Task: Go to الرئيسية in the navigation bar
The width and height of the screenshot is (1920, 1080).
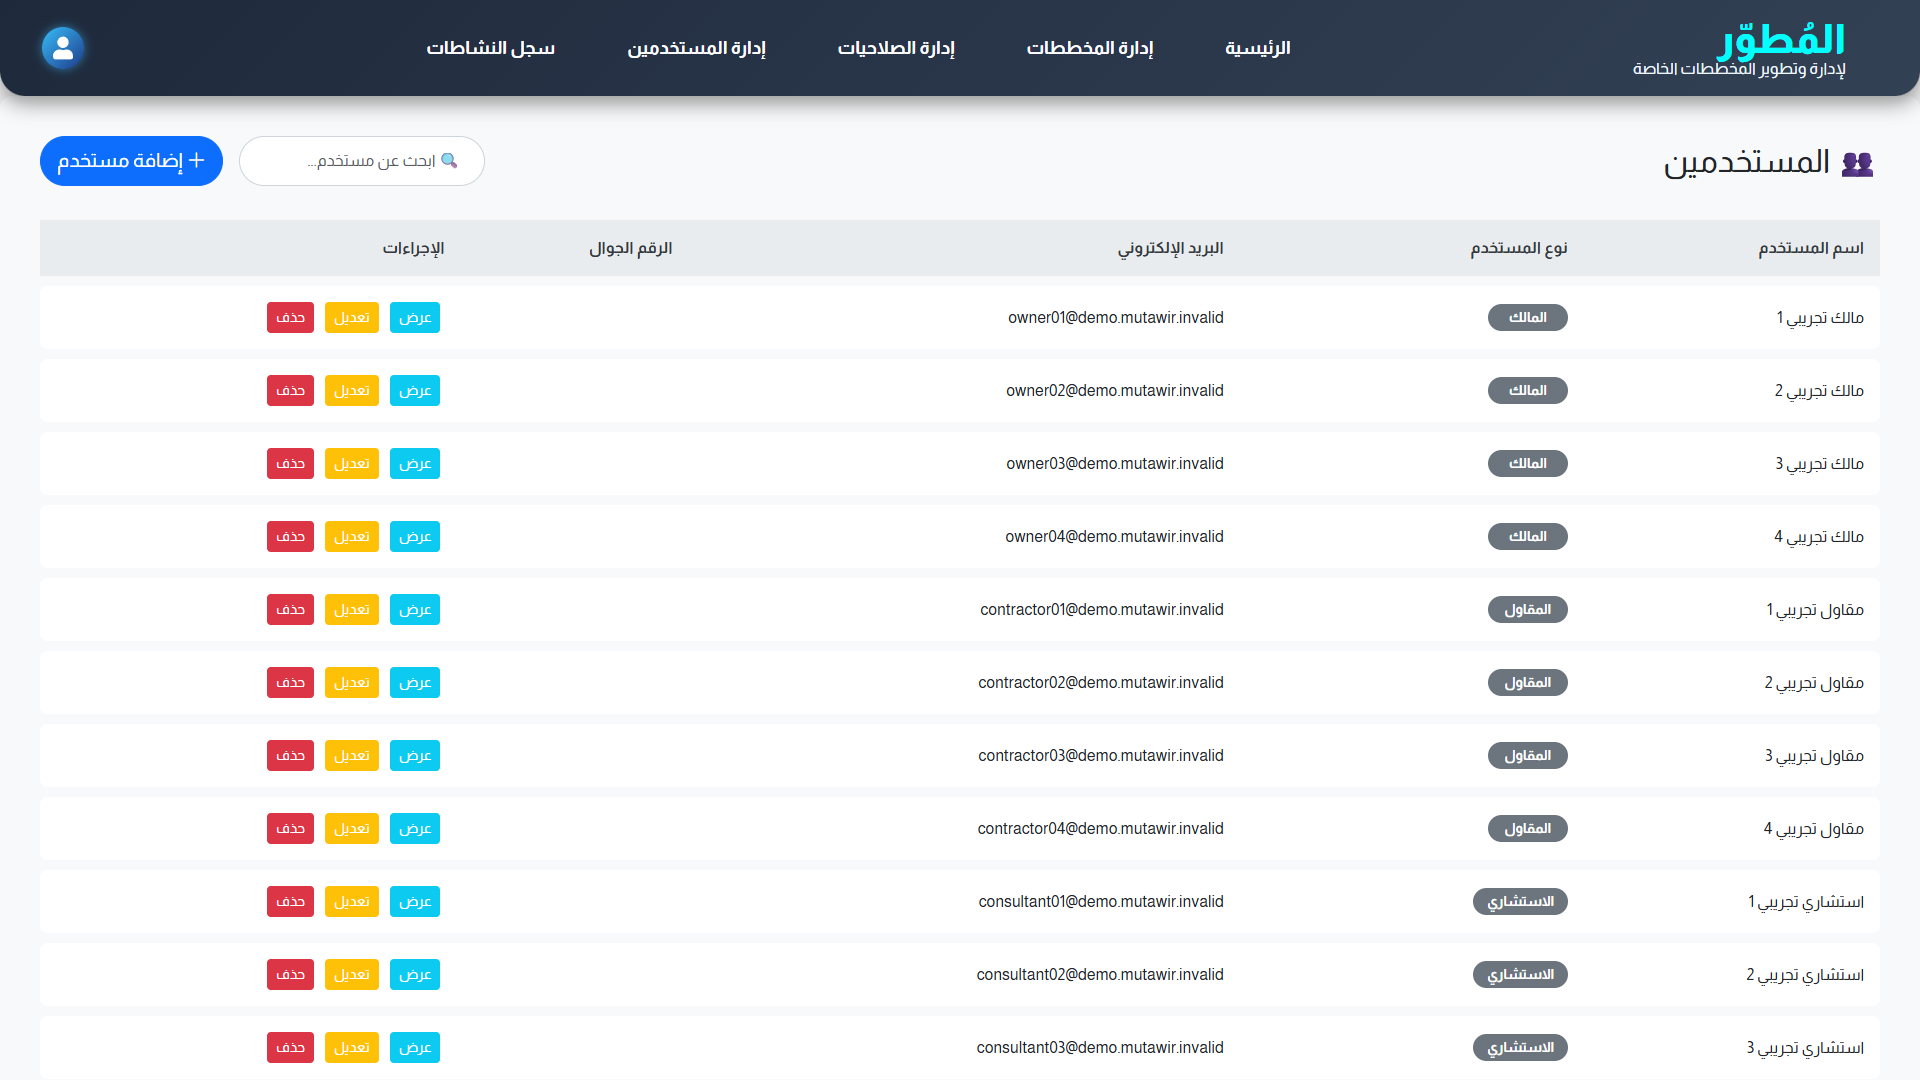Action: click(1258, 48)
